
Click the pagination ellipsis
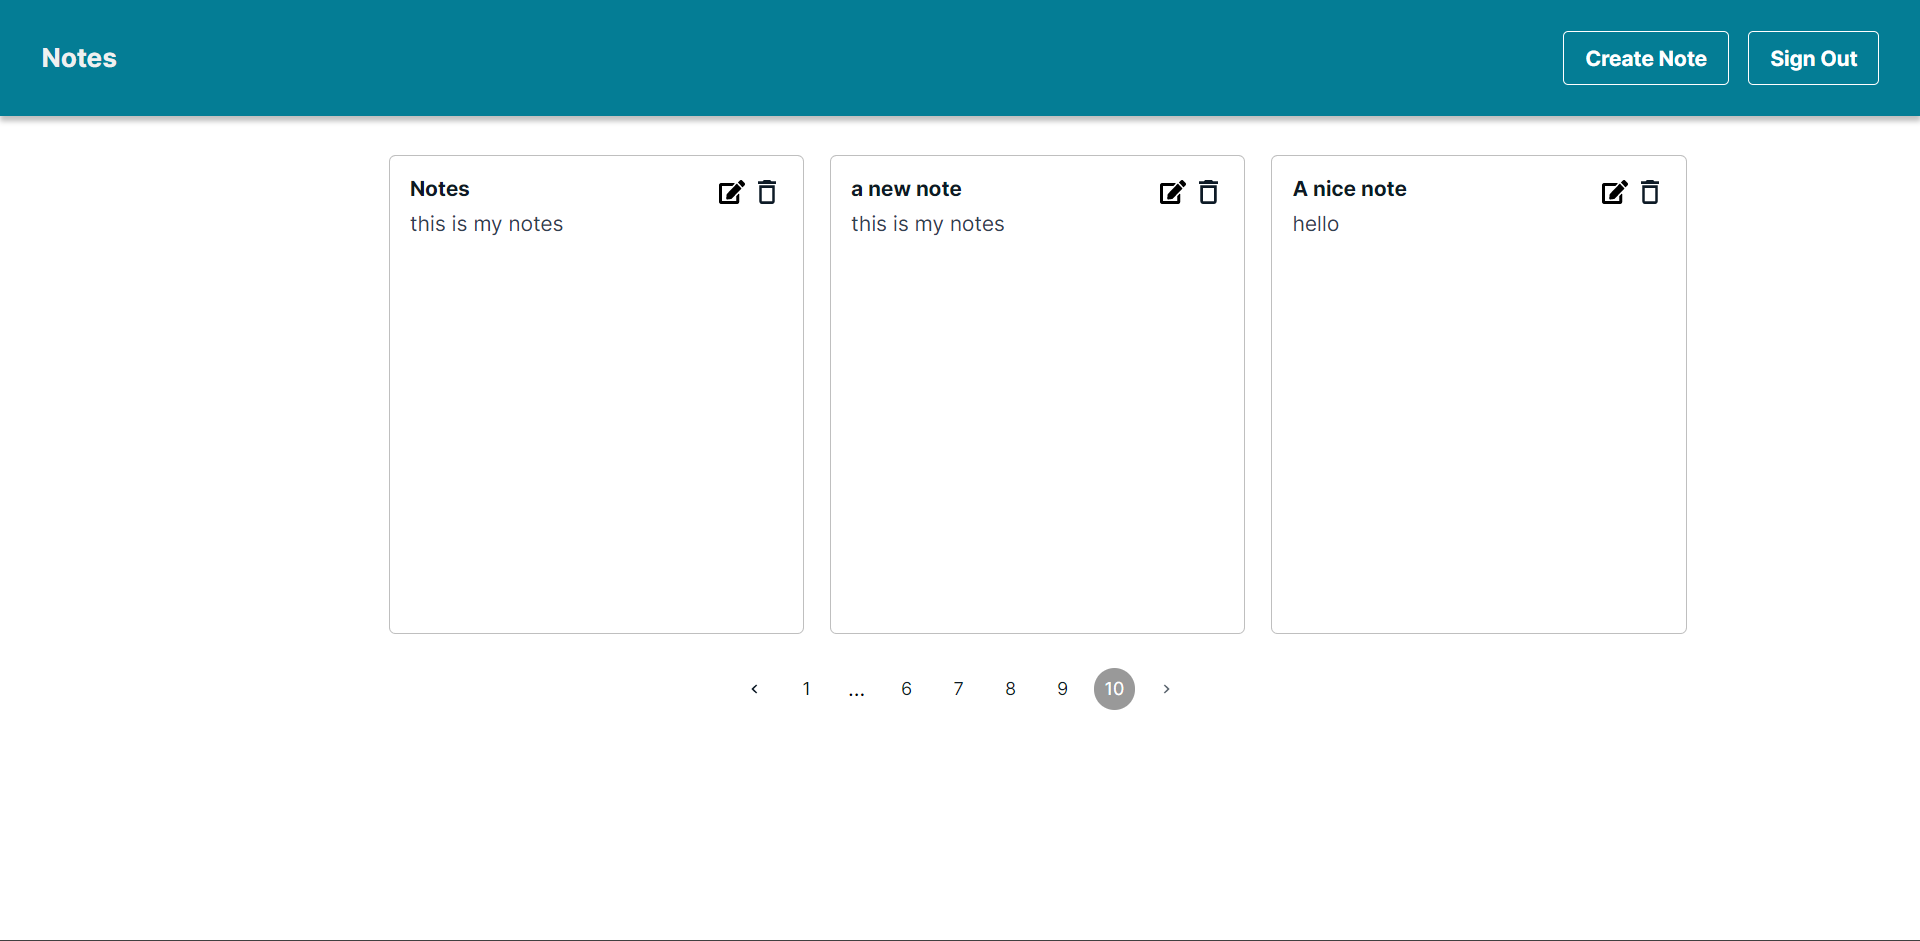856,691
